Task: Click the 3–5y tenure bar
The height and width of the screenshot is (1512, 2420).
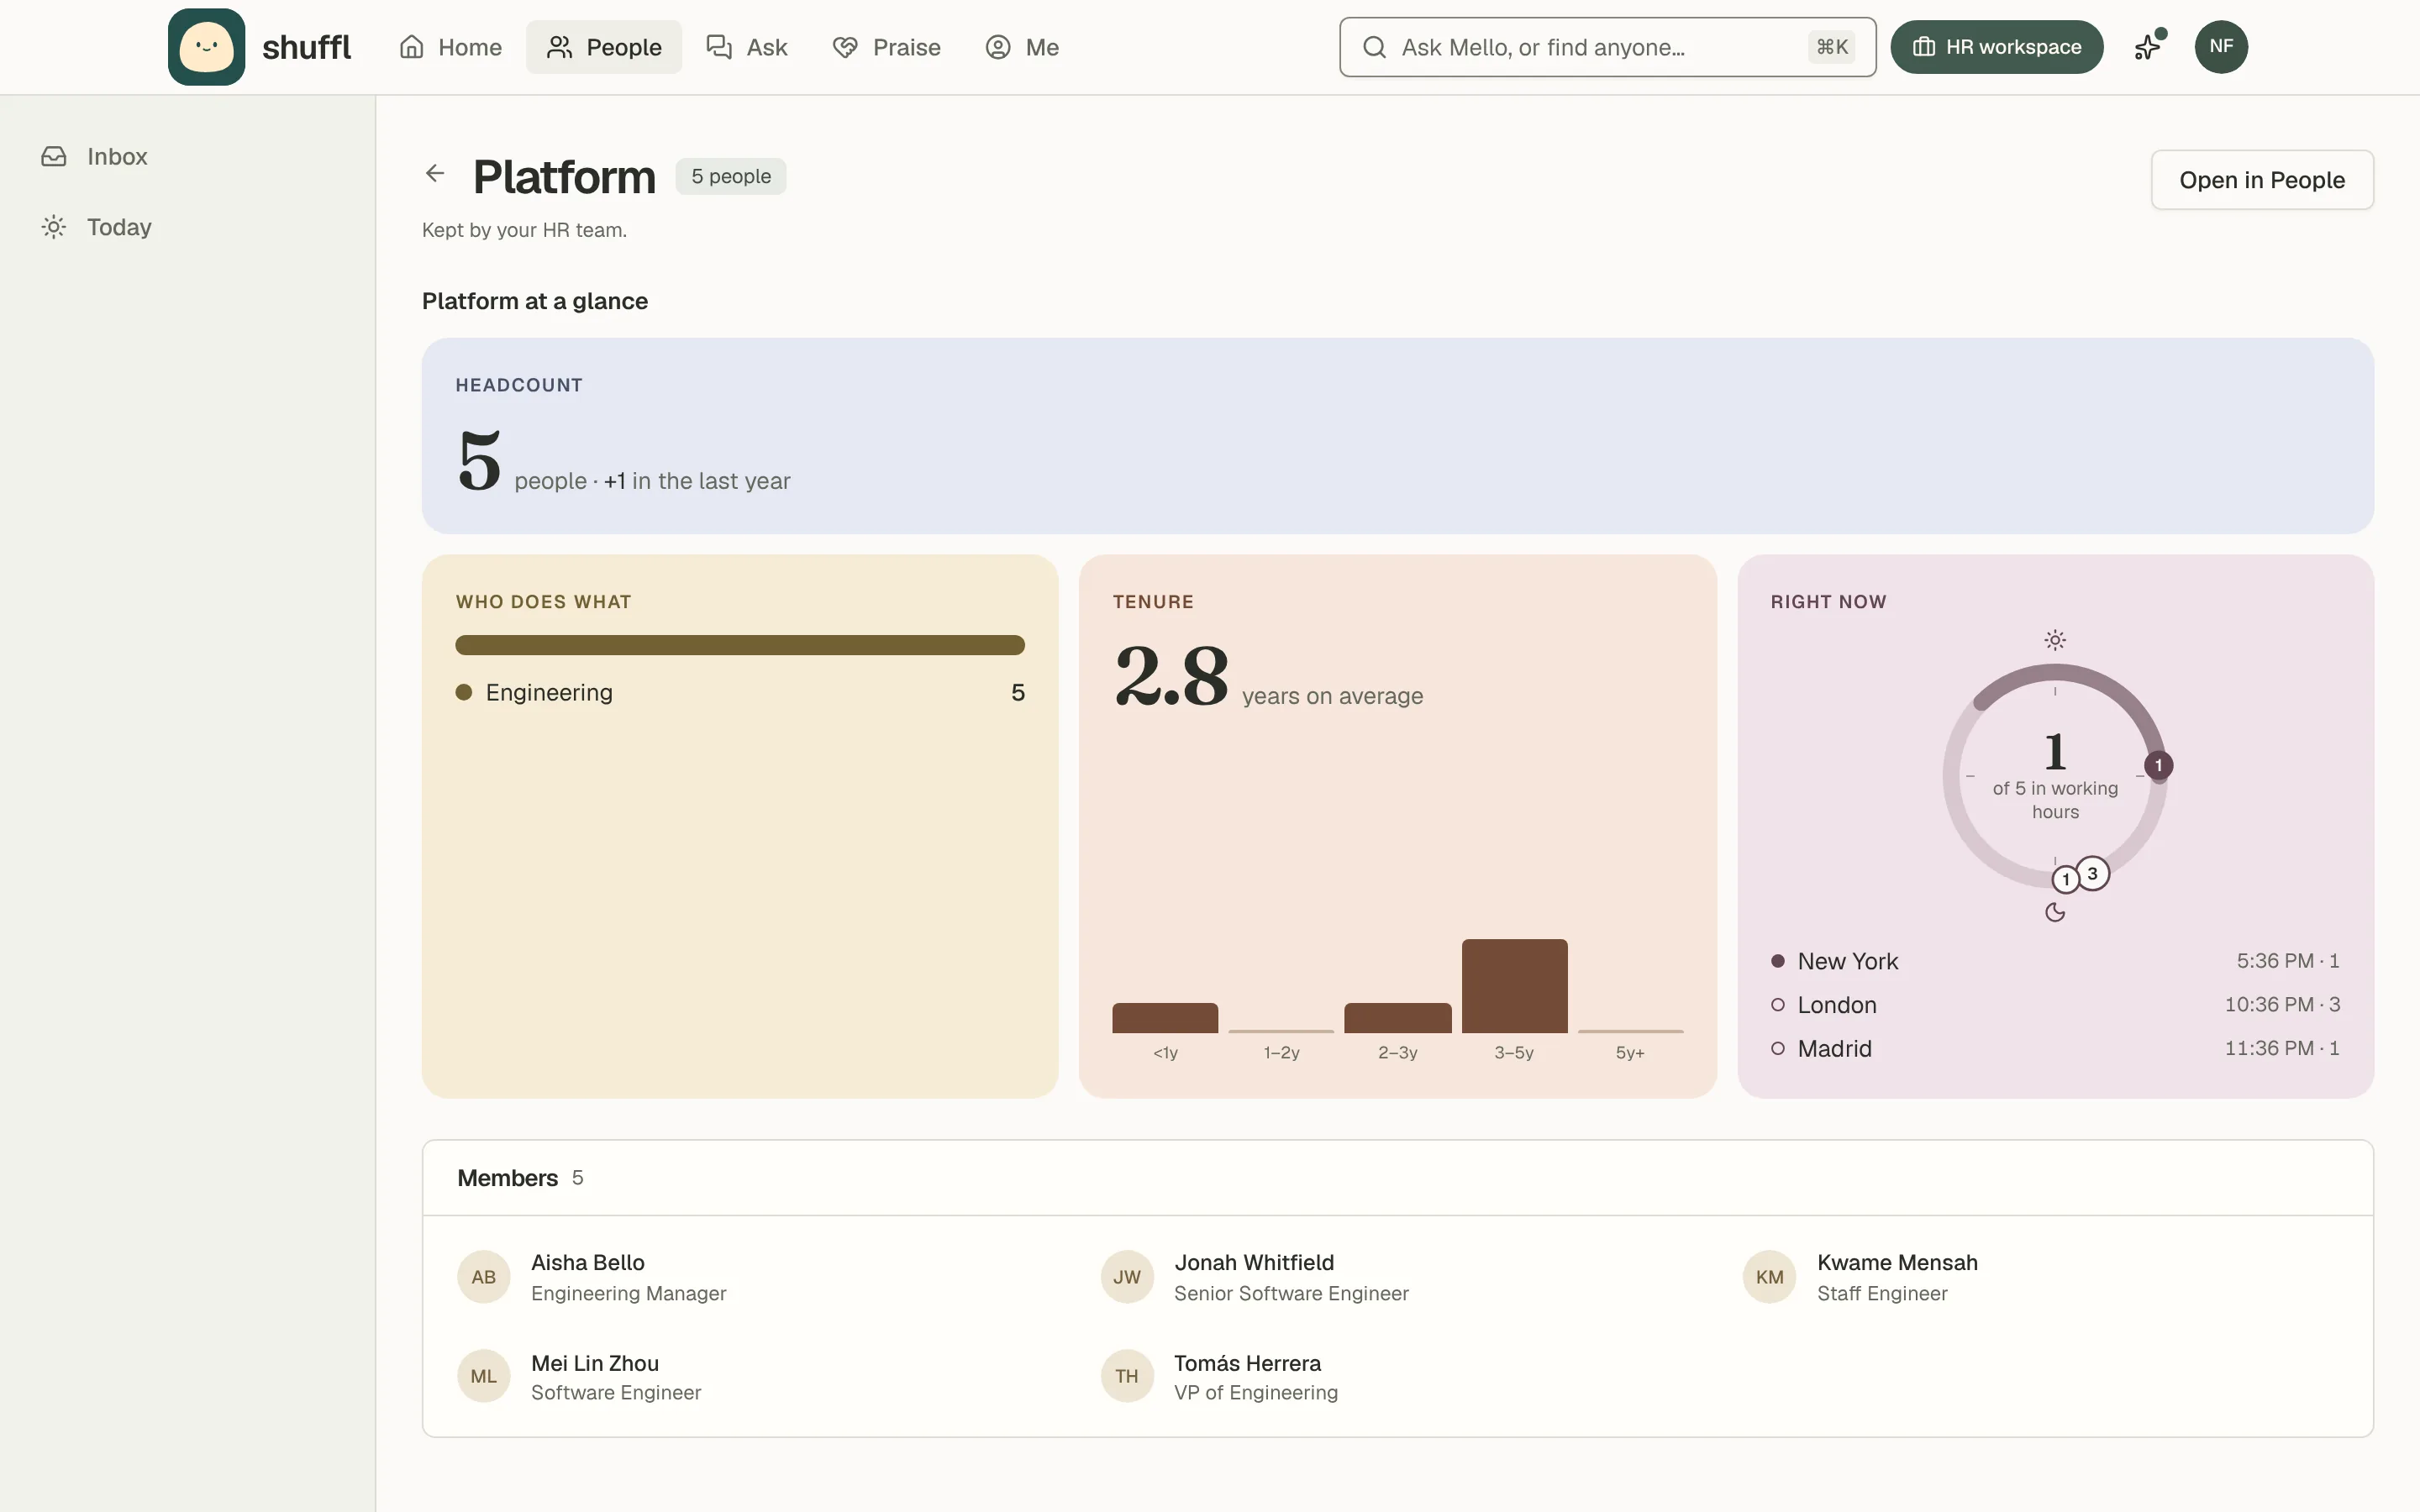Action: click(1514, 986)
